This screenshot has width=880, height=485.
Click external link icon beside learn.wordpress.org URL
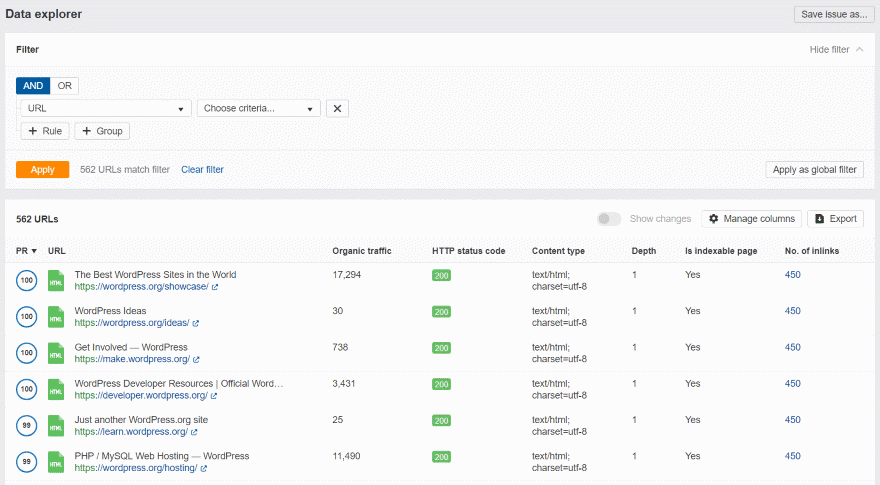195,432
